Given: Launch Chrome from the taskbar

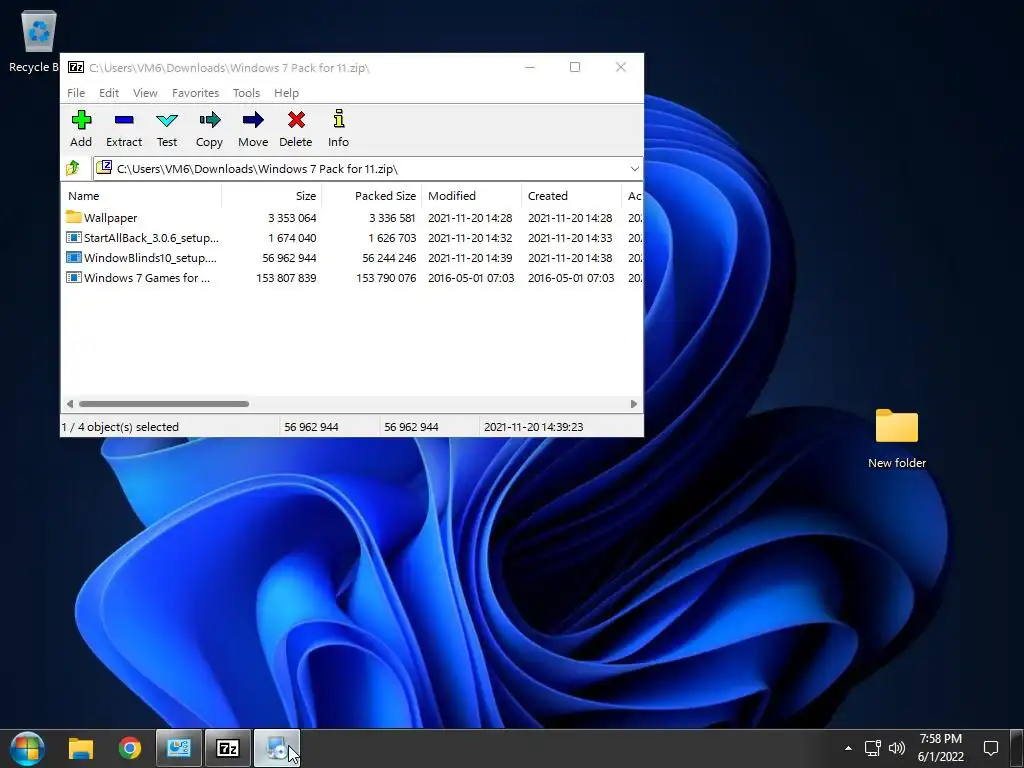Looking at the screenshot, I should tap(130, 748).
